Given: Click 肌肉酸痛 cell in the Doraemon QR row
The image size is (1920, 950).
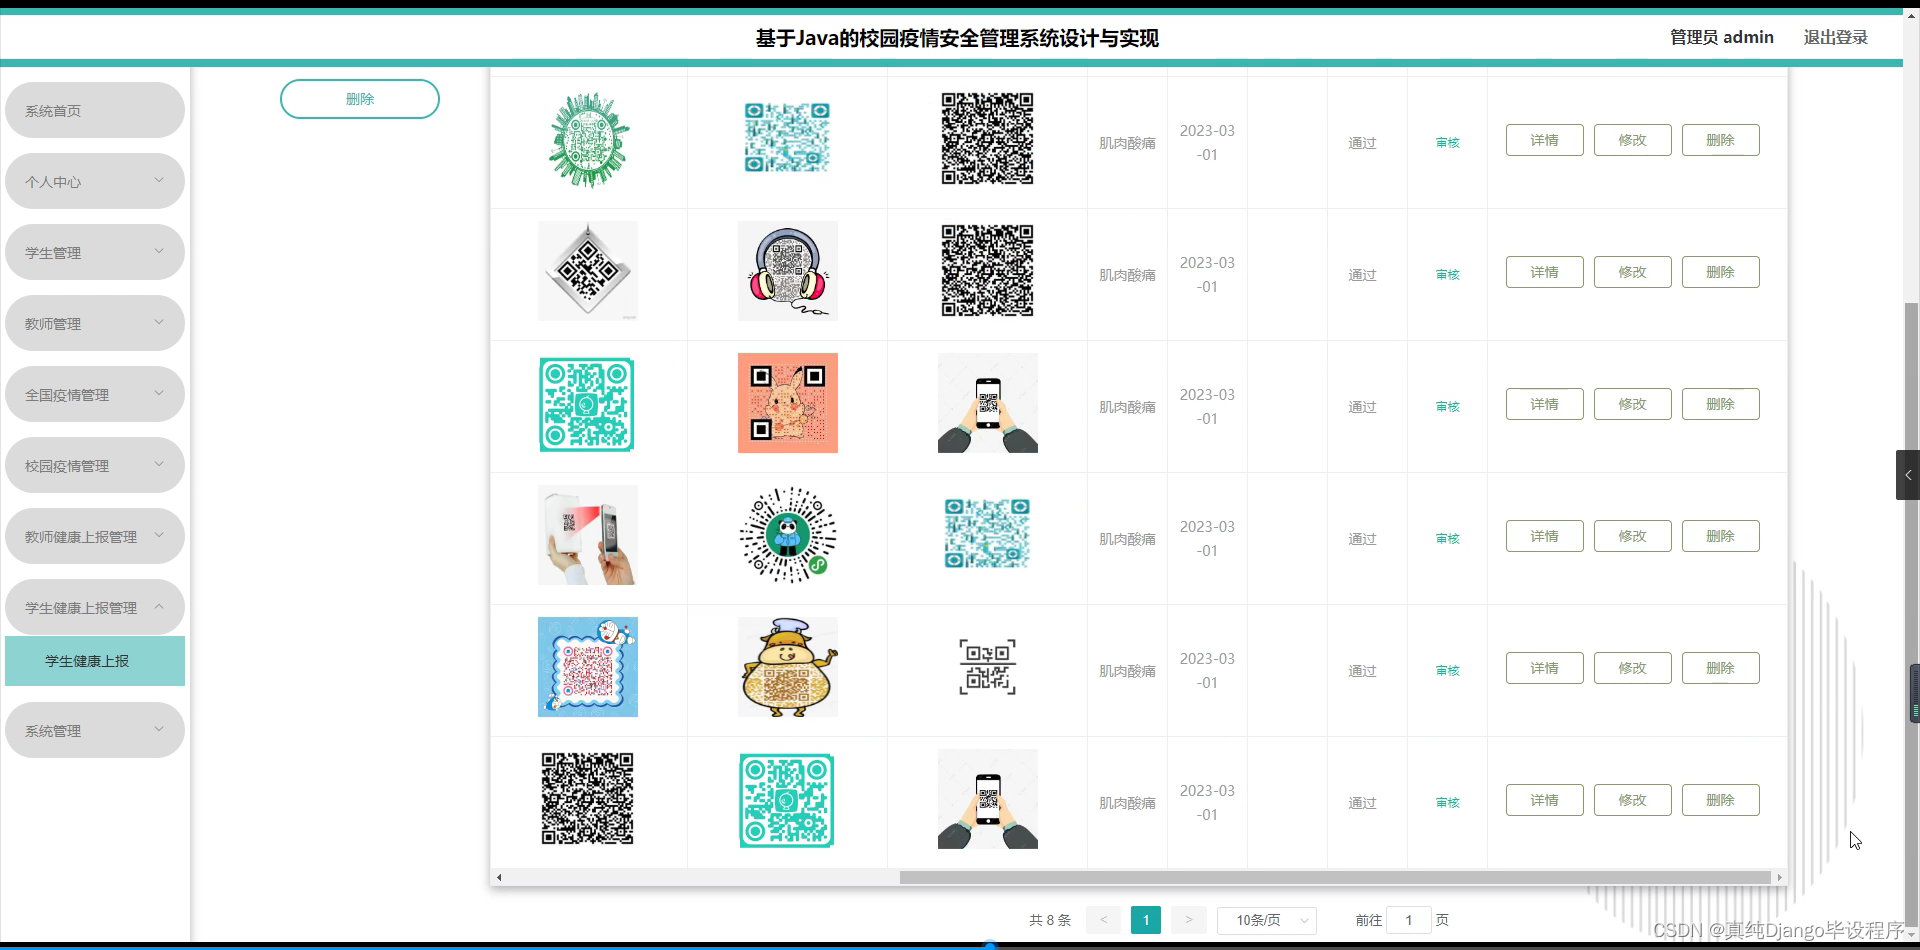Looking at the screenshot, I should pyautogui.click(x=1127, y=671).
